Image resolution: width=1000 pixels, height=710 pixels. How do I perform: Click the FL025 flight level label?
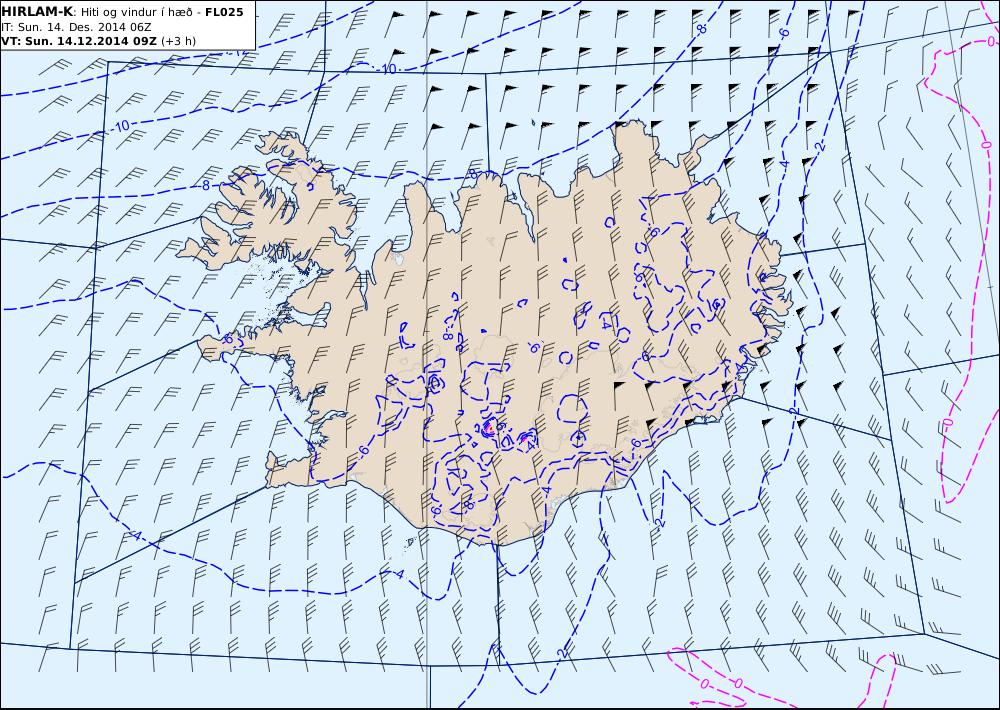224,12
